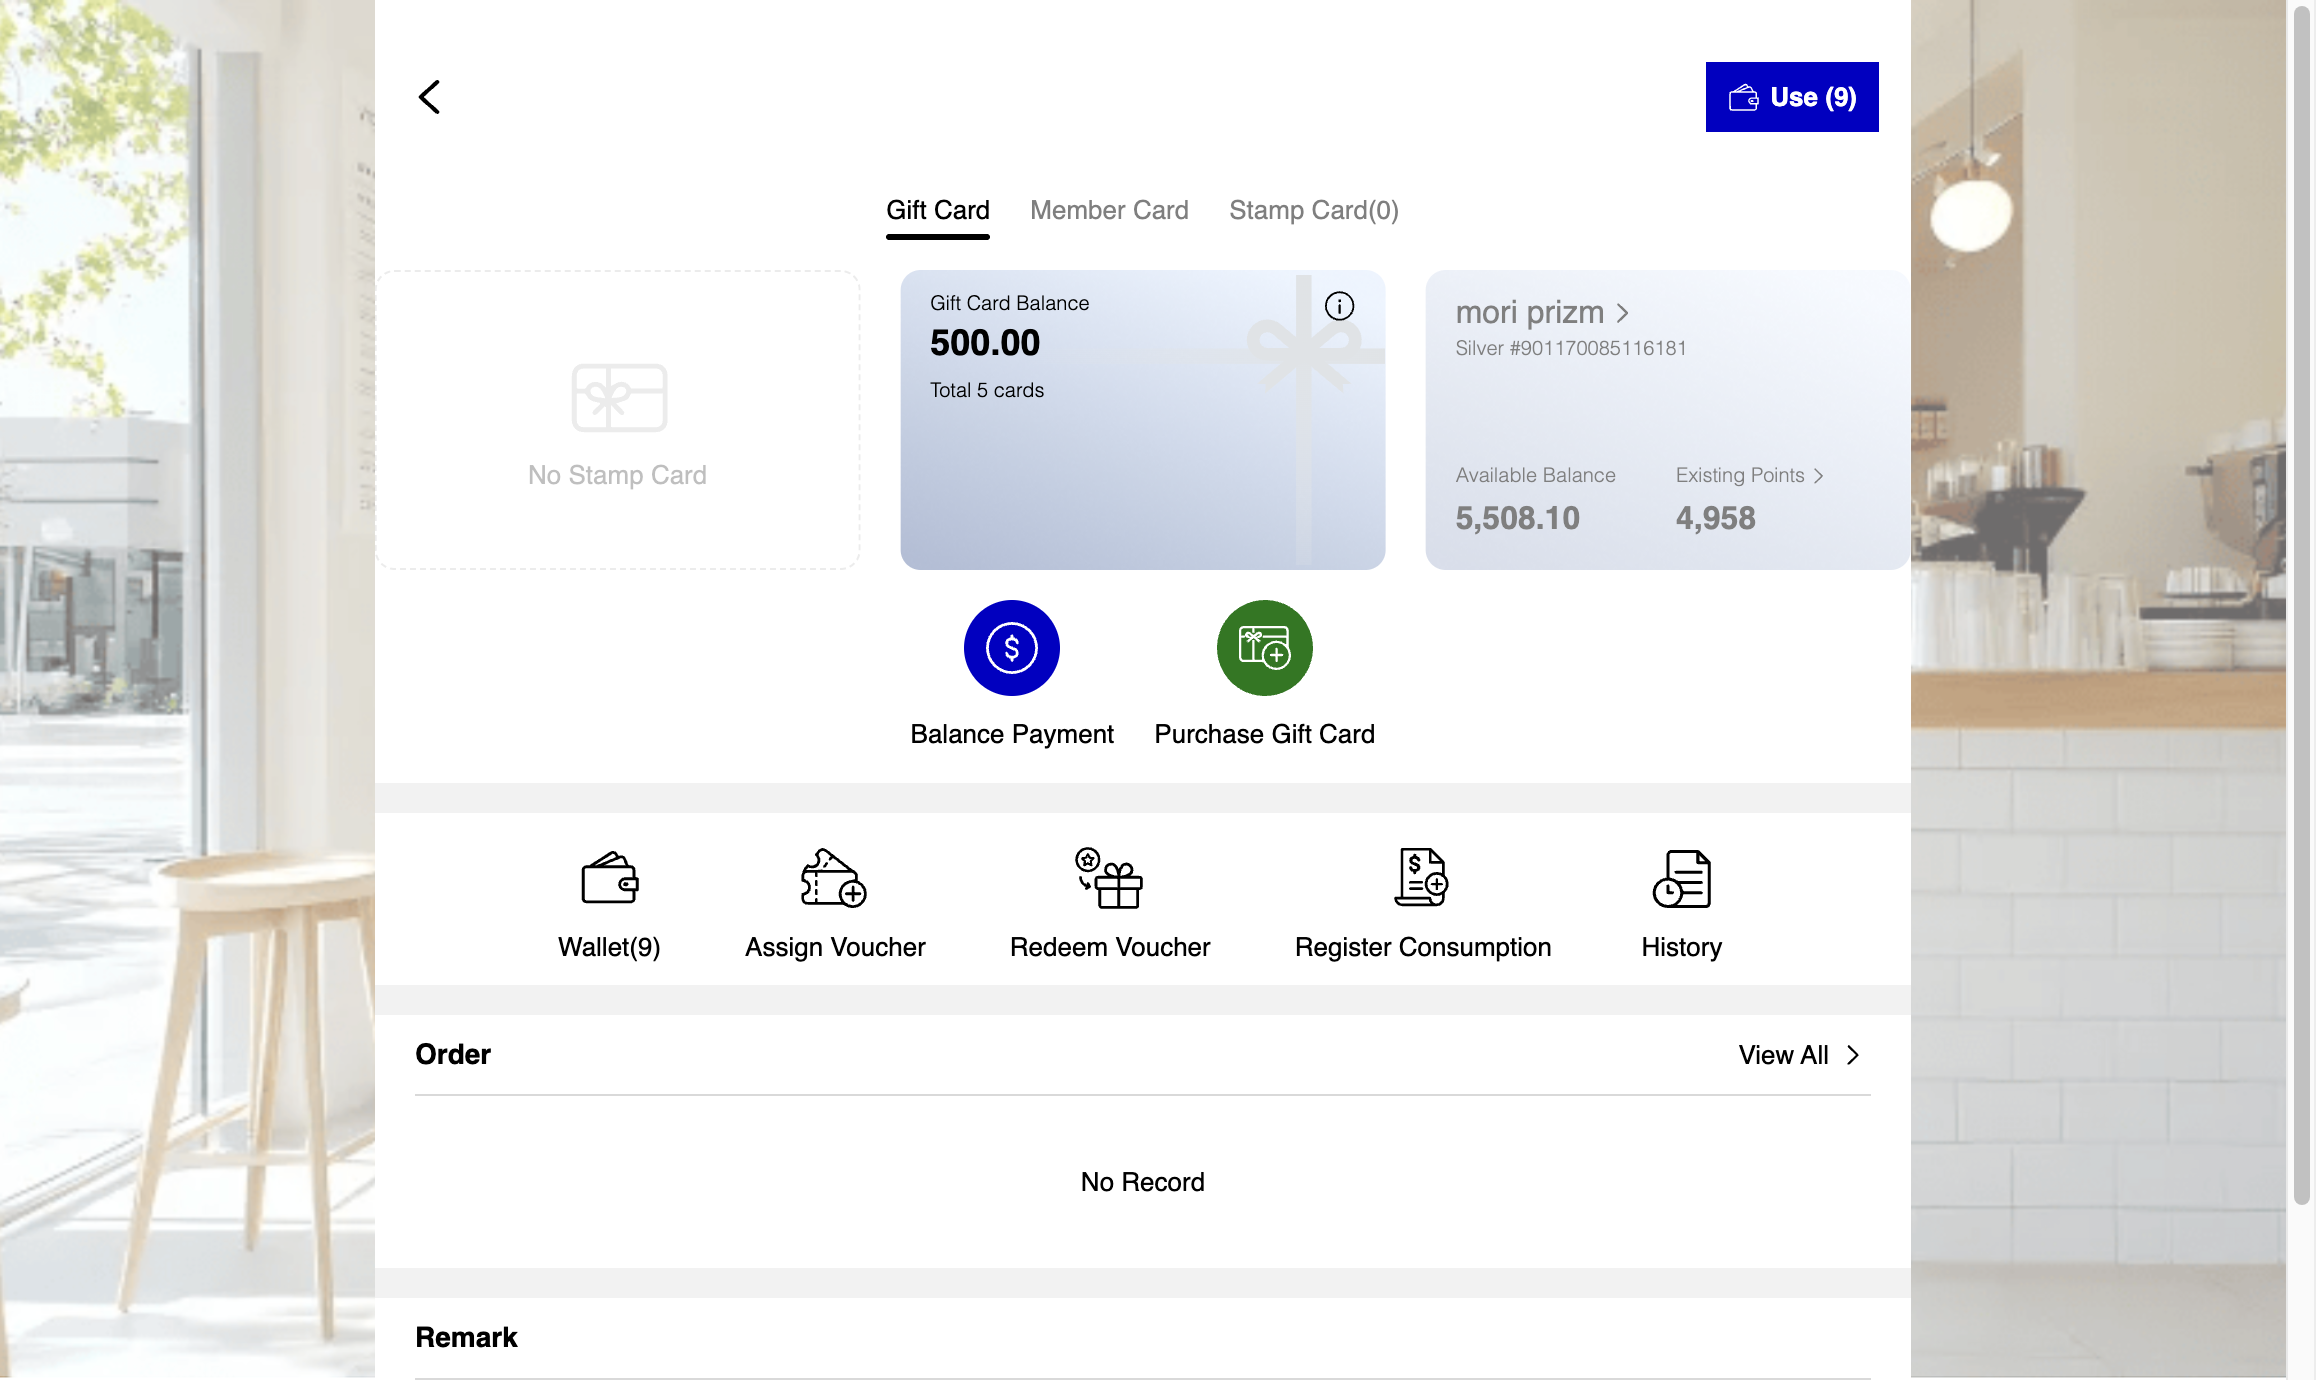The width and height of the screenshot is (2316, 1380).
Task: Expand Existing Points details
Action: click(1750, 475)
